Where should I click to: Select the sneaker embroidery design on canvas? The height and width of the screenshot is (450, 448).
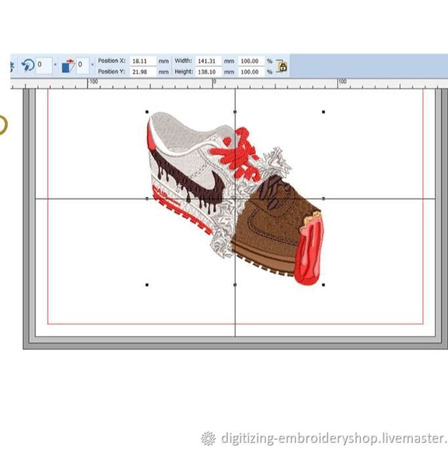click(x=235, y=199)
